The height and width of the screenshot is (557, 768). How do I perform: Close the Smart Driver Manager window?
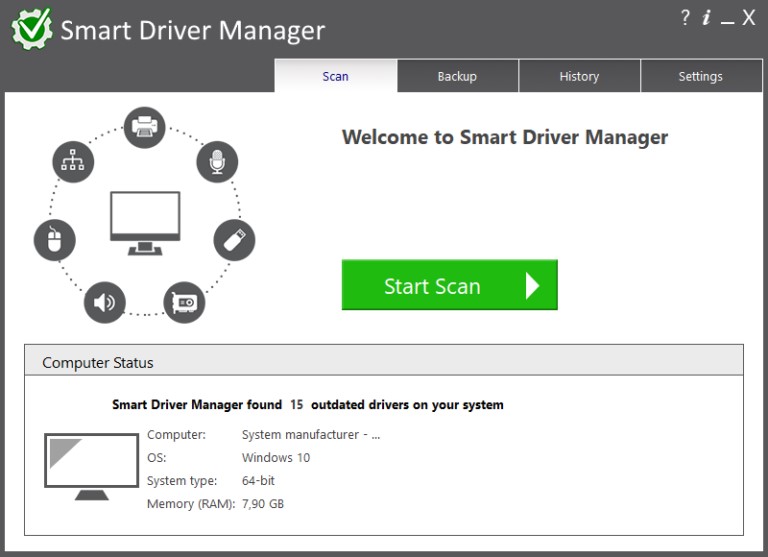point(748,18)
